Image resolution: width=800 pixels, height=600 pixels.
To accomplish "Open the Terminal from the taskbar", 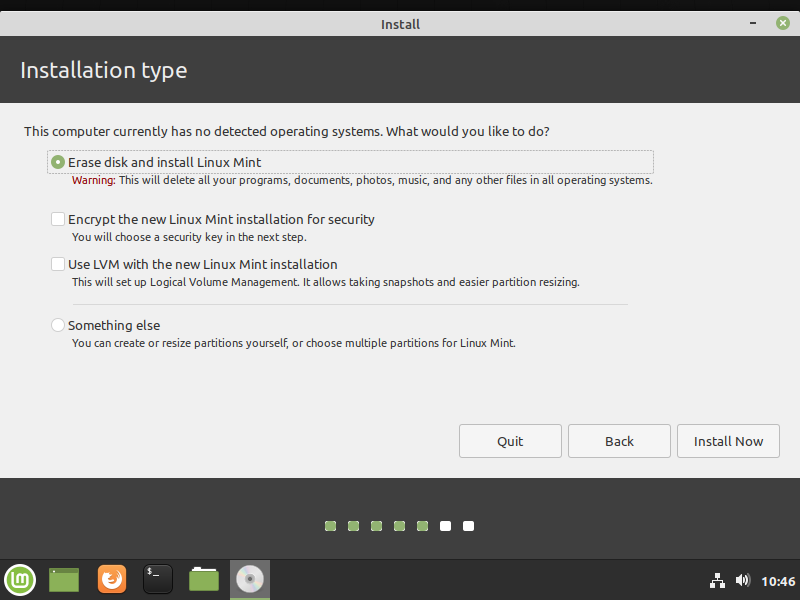I will (x=158, y=580).
